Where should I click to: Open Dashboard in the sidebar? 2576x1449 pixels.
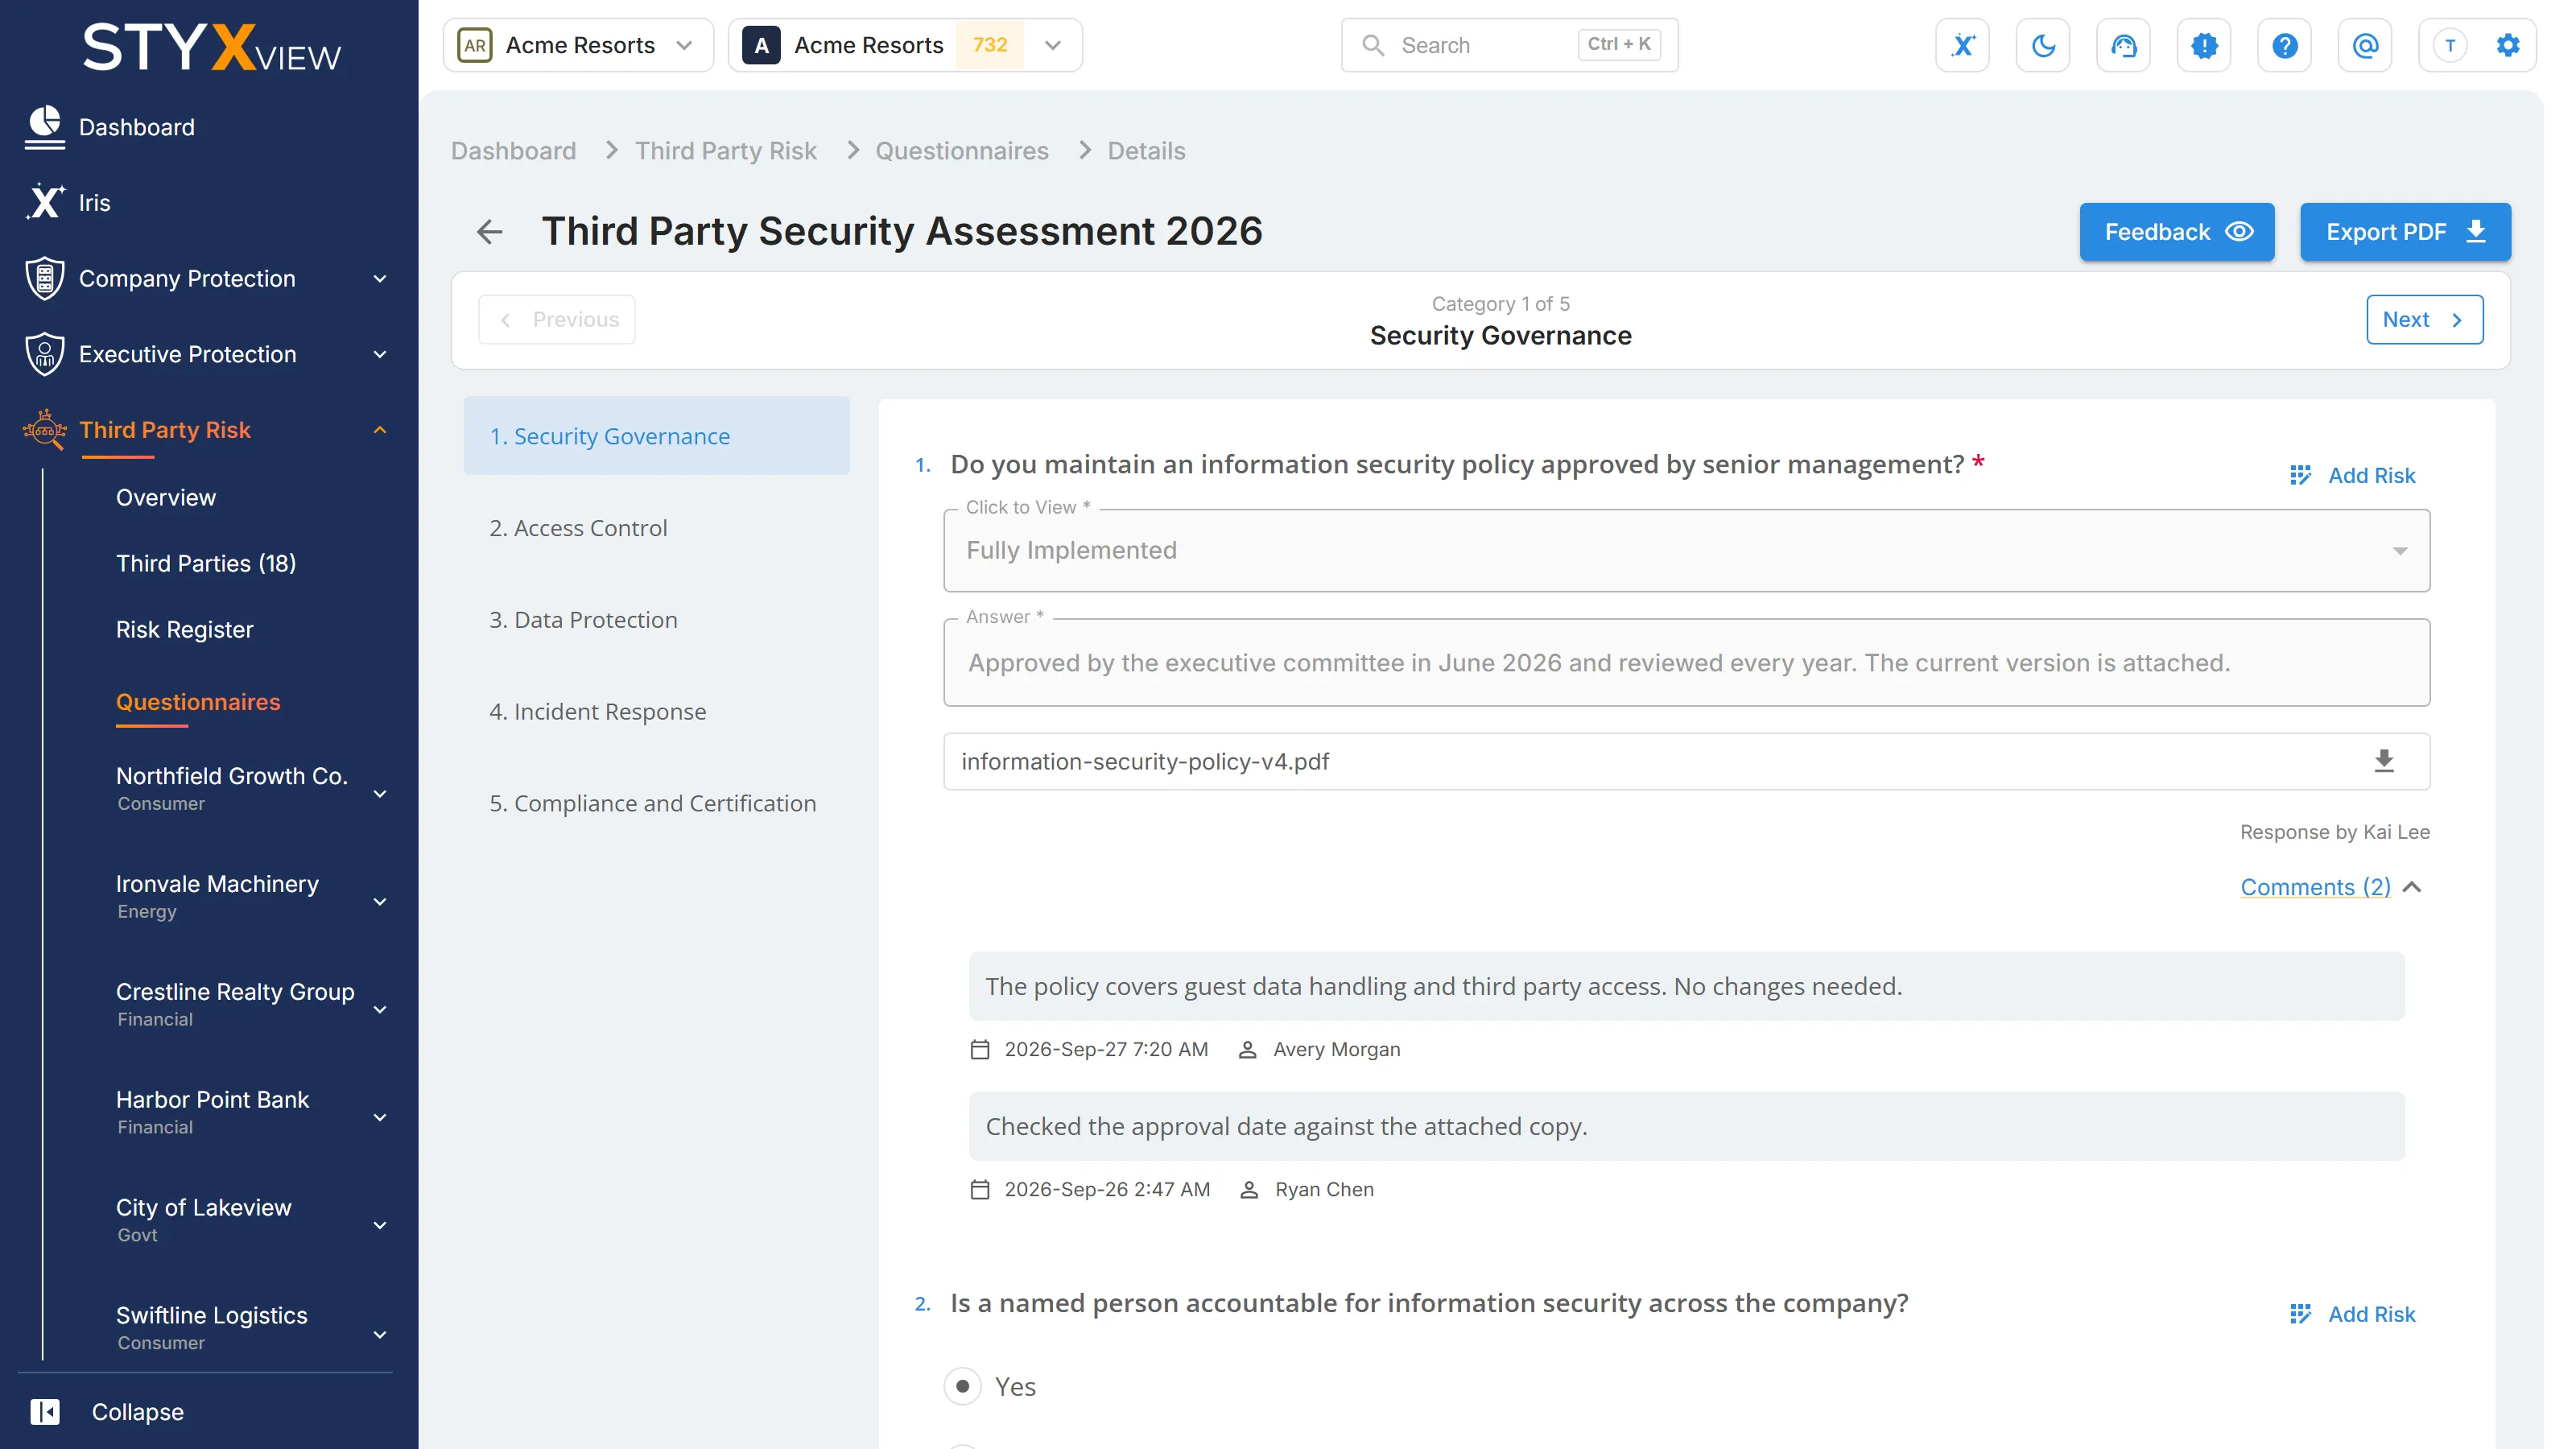(x=137, y=127)
